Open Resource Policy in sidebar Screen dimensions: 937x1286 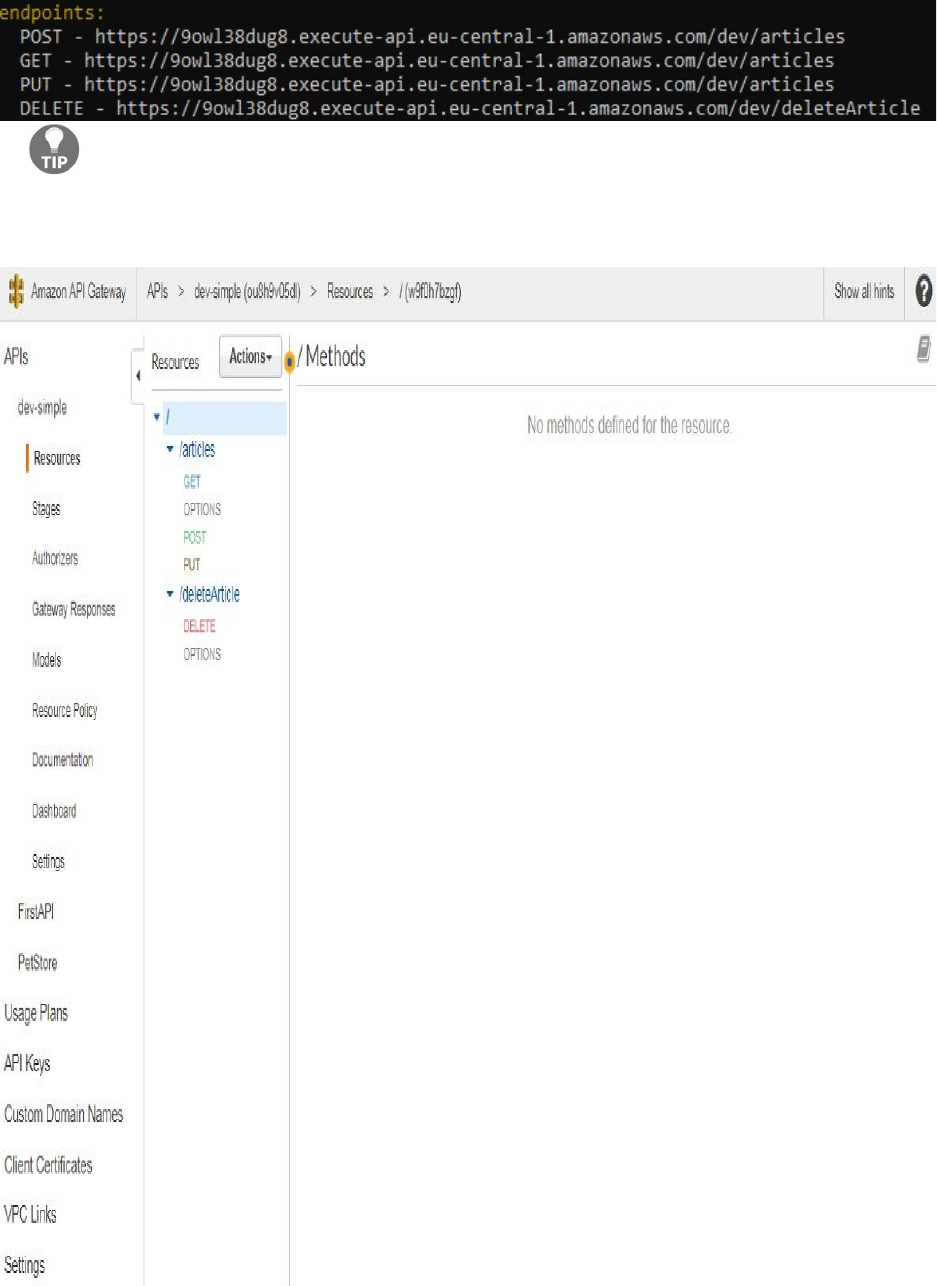pos(65,711)
